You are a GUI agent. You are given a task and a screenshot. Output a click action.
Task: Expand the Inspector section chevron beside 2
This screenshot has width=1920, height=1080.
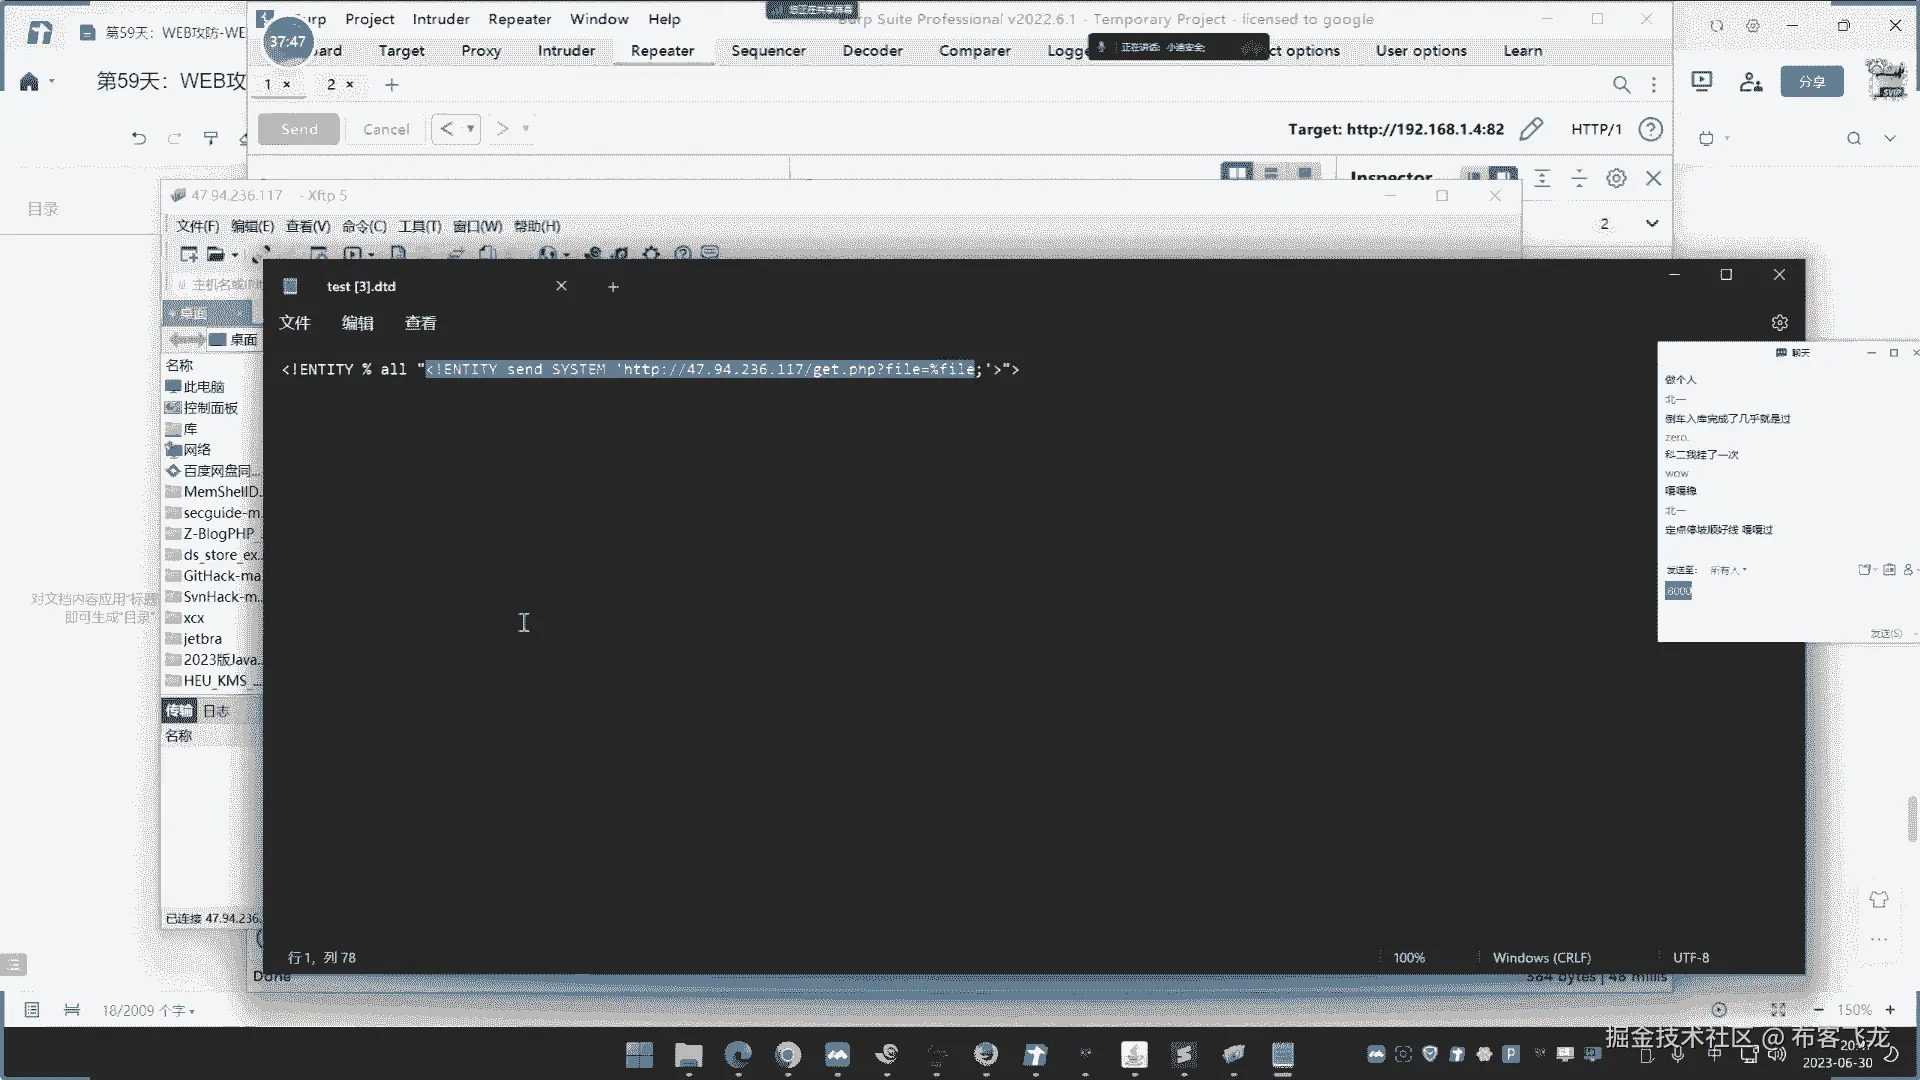point(1652,223)
